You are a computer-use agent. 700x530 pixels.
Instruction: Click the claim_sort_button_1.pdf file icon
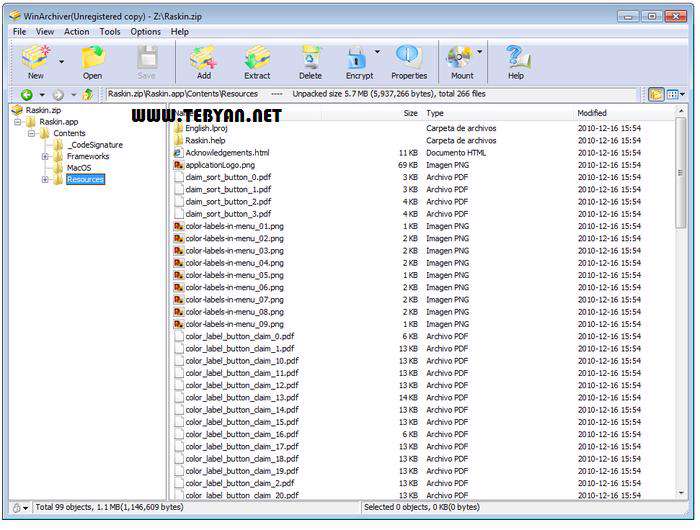click(179, 189)
